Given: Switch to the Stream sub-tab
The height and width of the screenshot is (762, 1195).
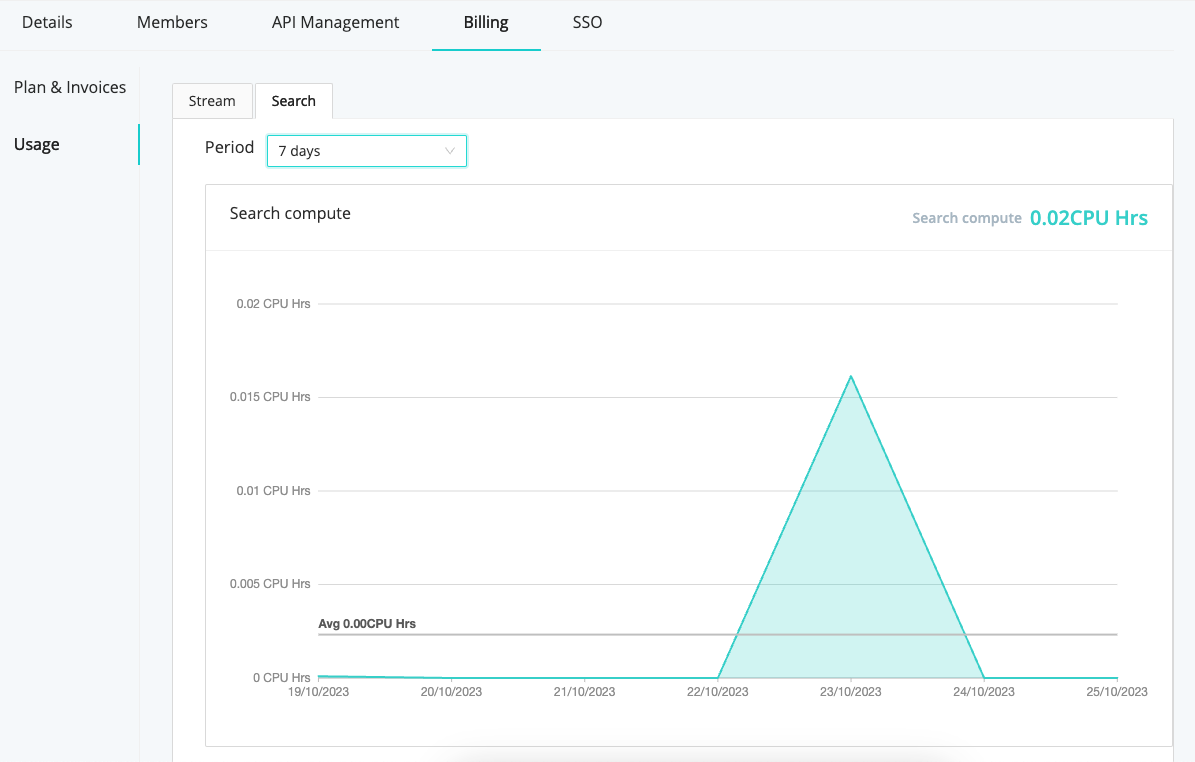Looking at the screenshot, I should (x=212, y=100).
